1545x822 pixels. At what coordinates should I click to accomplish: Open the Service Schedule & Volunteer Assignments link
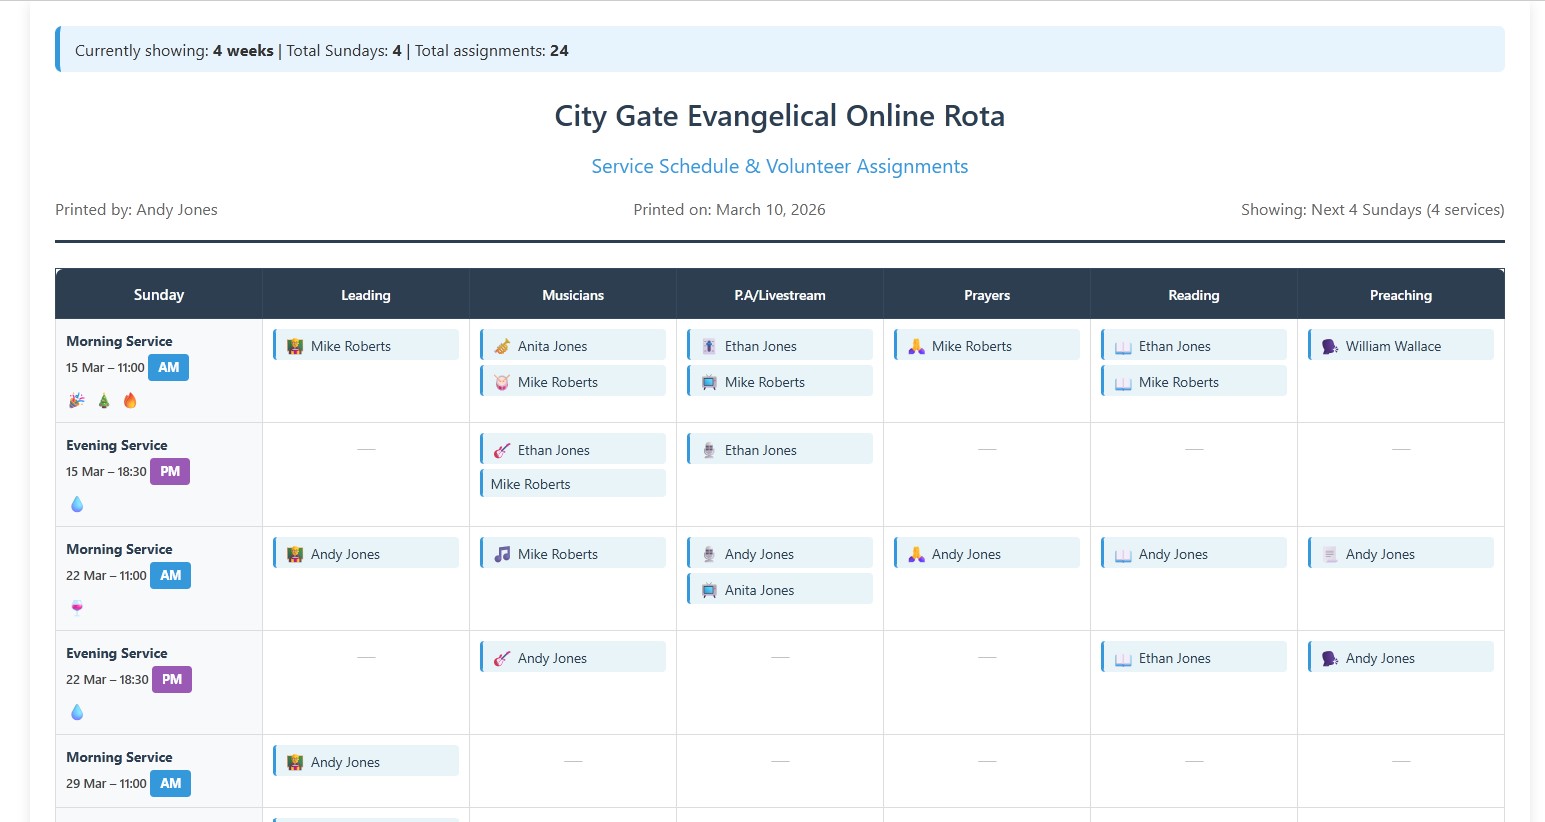click(779, 166)
